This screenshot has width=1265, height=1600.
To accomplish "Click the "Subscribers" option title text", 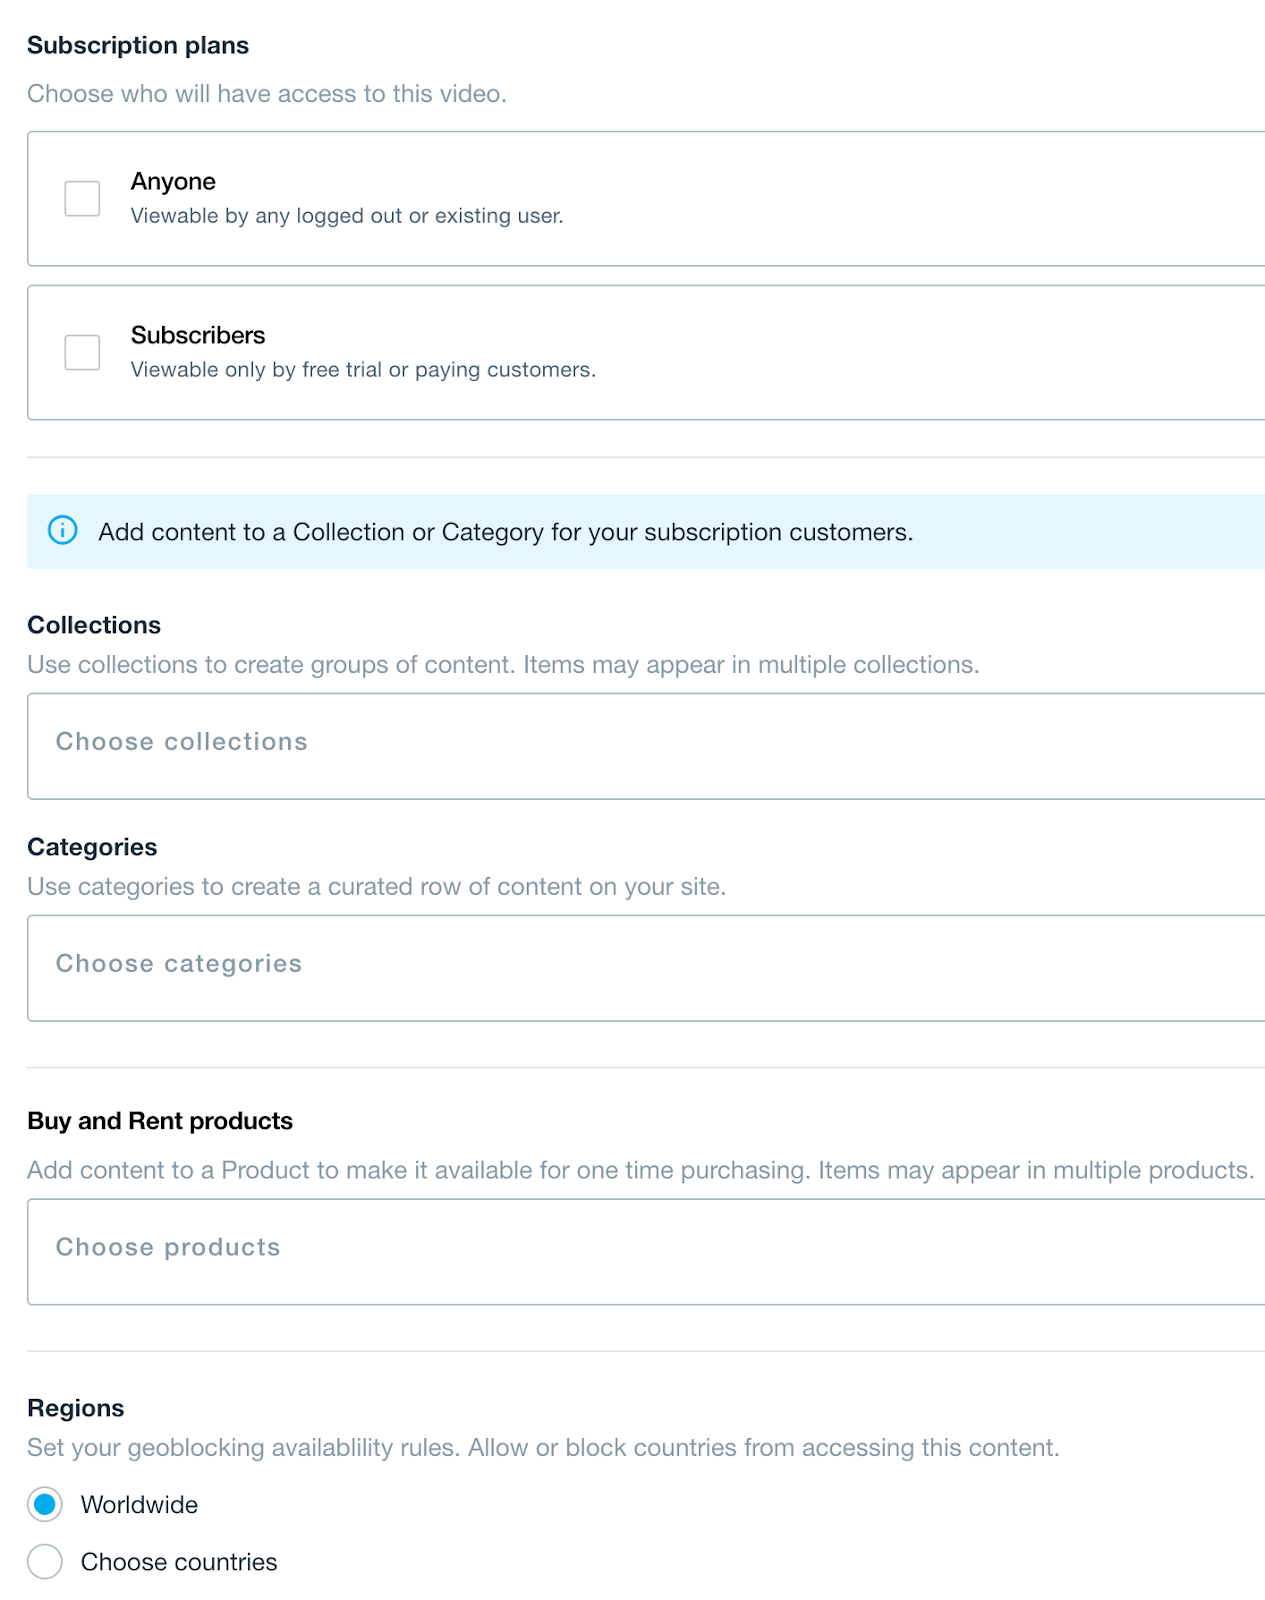I will click(198, 335).
